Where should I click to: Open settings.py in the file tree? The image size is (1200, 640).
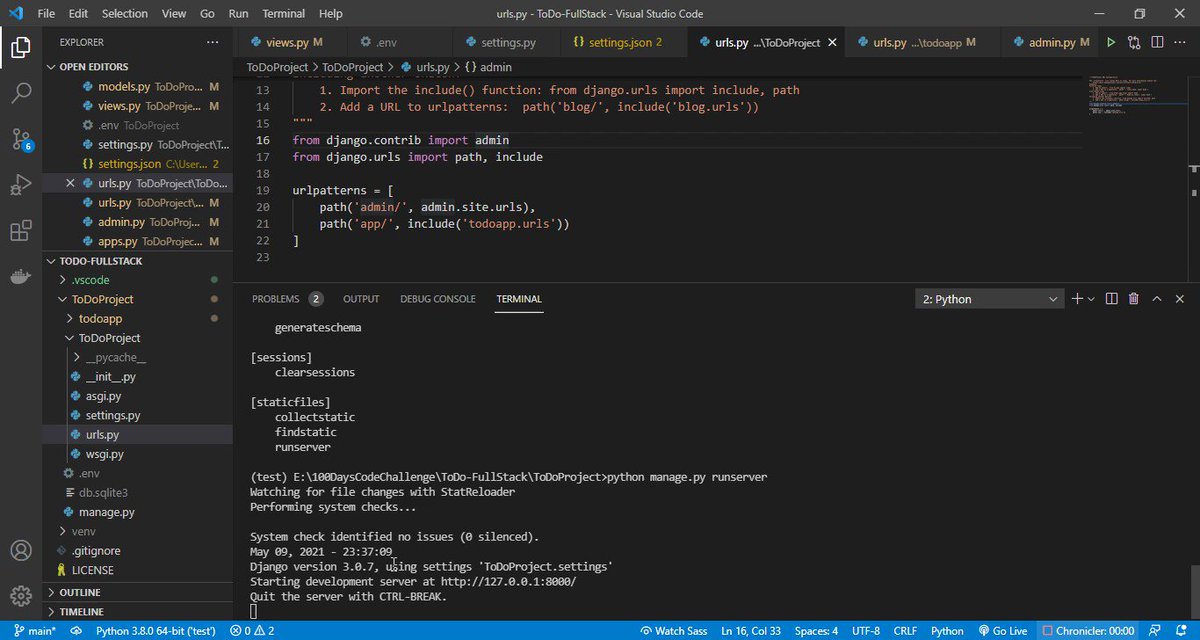point(137,415)
